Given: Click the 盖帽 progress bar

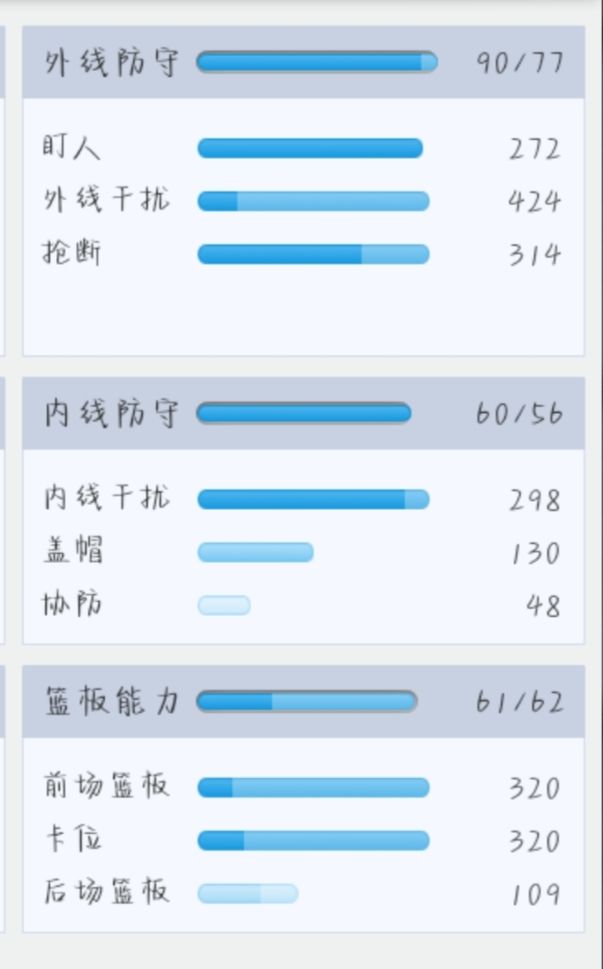Looking at the screenshot, I should pyautogui.click(x=255, y=552).
